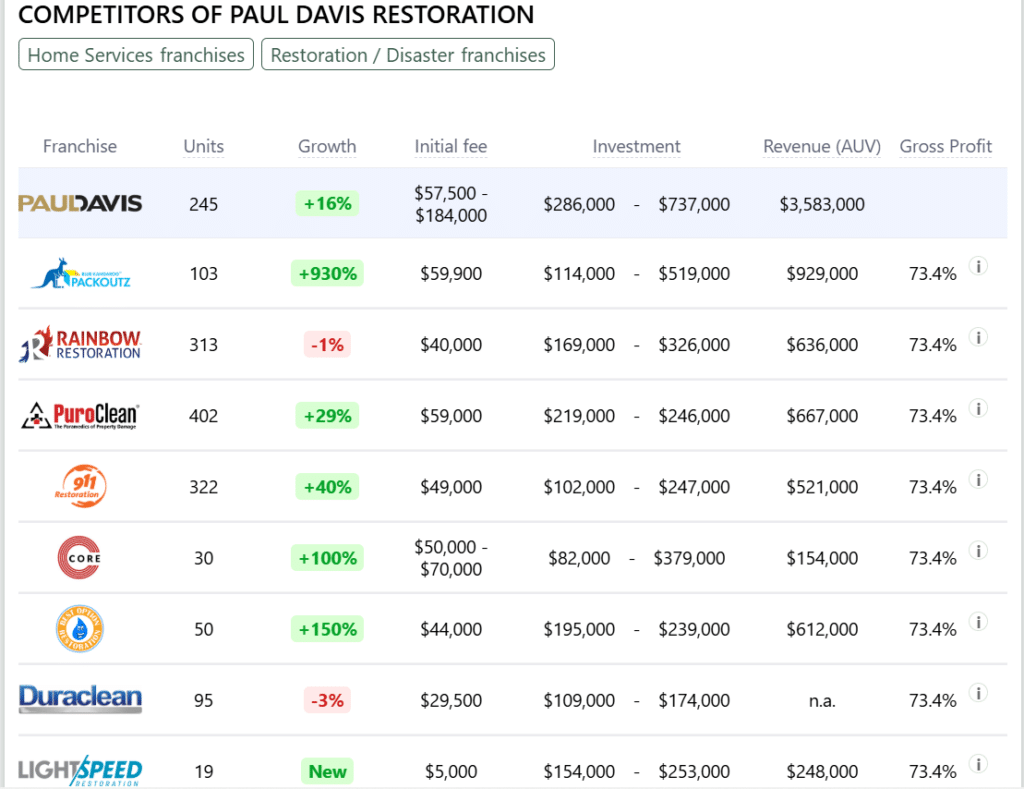This screenshot has height=789, width=1024.
Task: Click the $612,000 revenue value
Action: point(822,630)
